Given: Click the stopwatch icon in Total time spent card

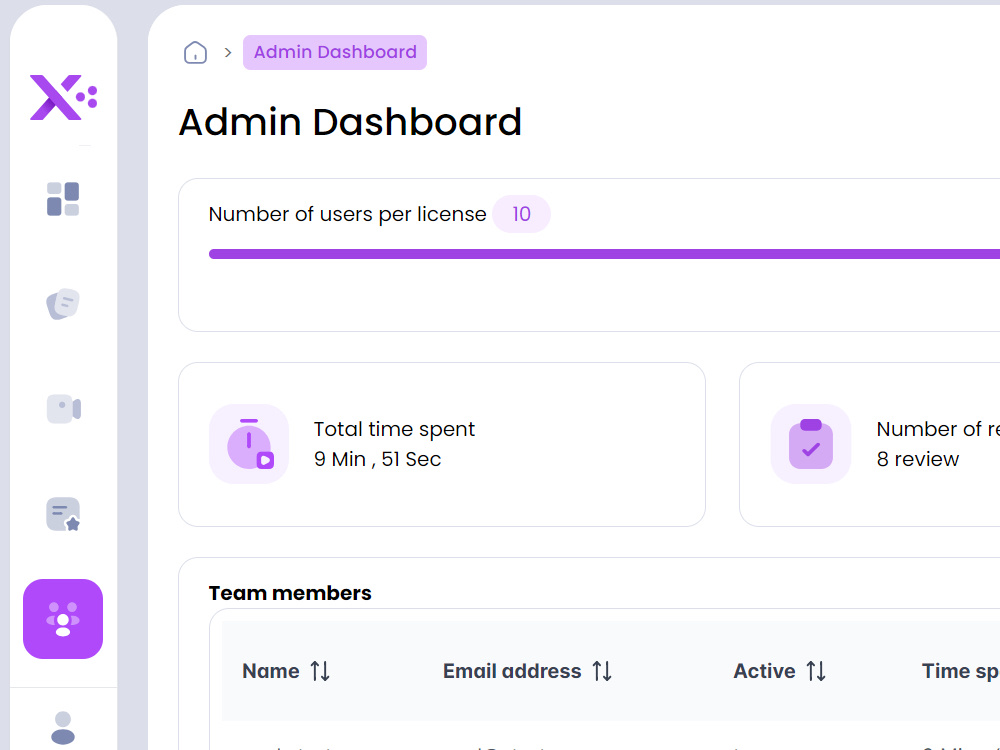Looking at the screenshot, I should point(249,444).
